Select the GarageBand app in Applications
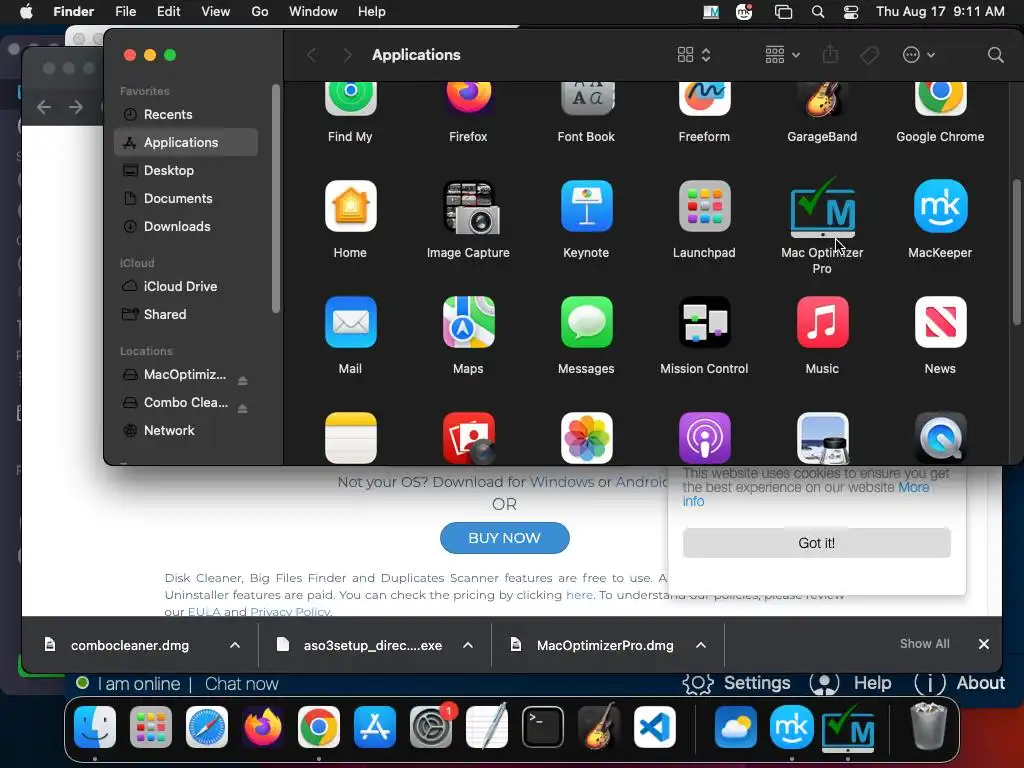 point(822,100)
